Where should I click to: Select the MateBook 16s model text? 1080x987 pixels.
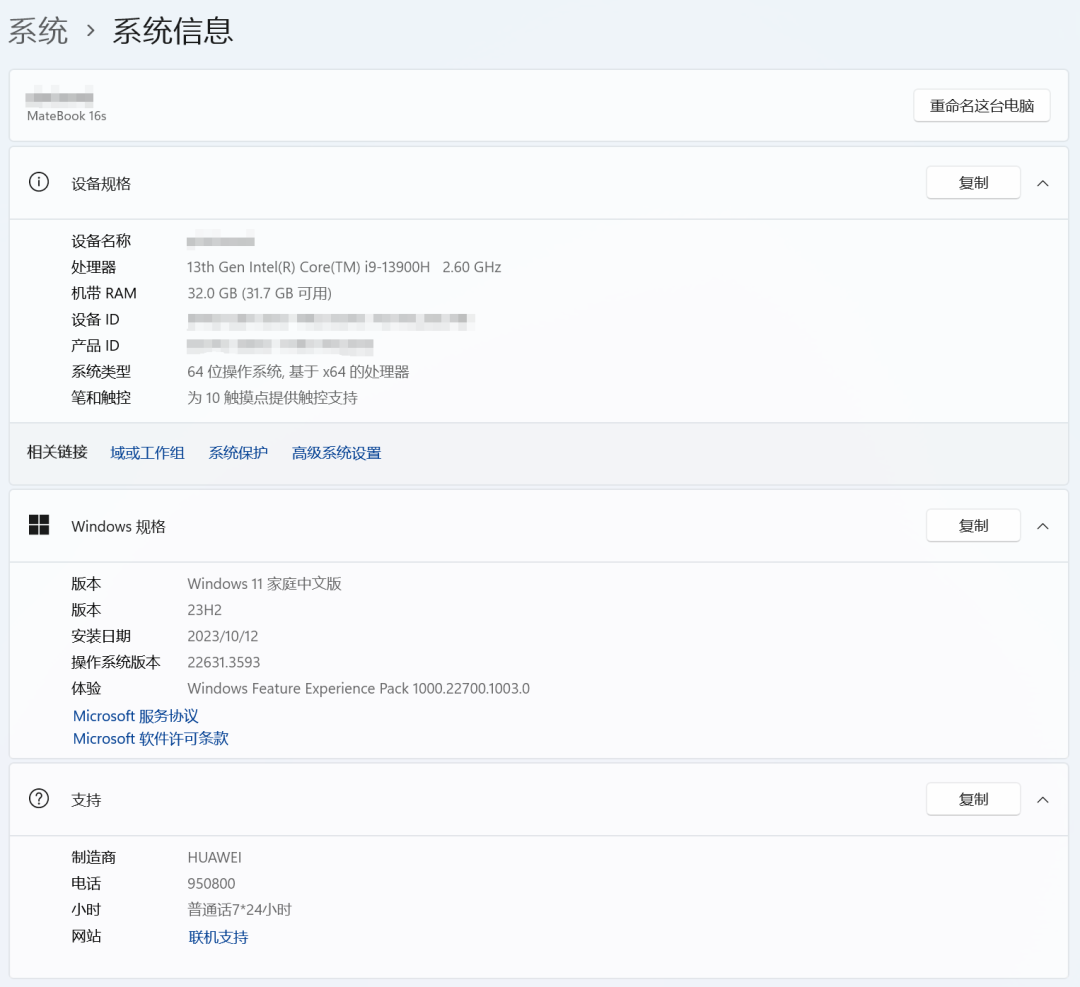pos(67,116)
